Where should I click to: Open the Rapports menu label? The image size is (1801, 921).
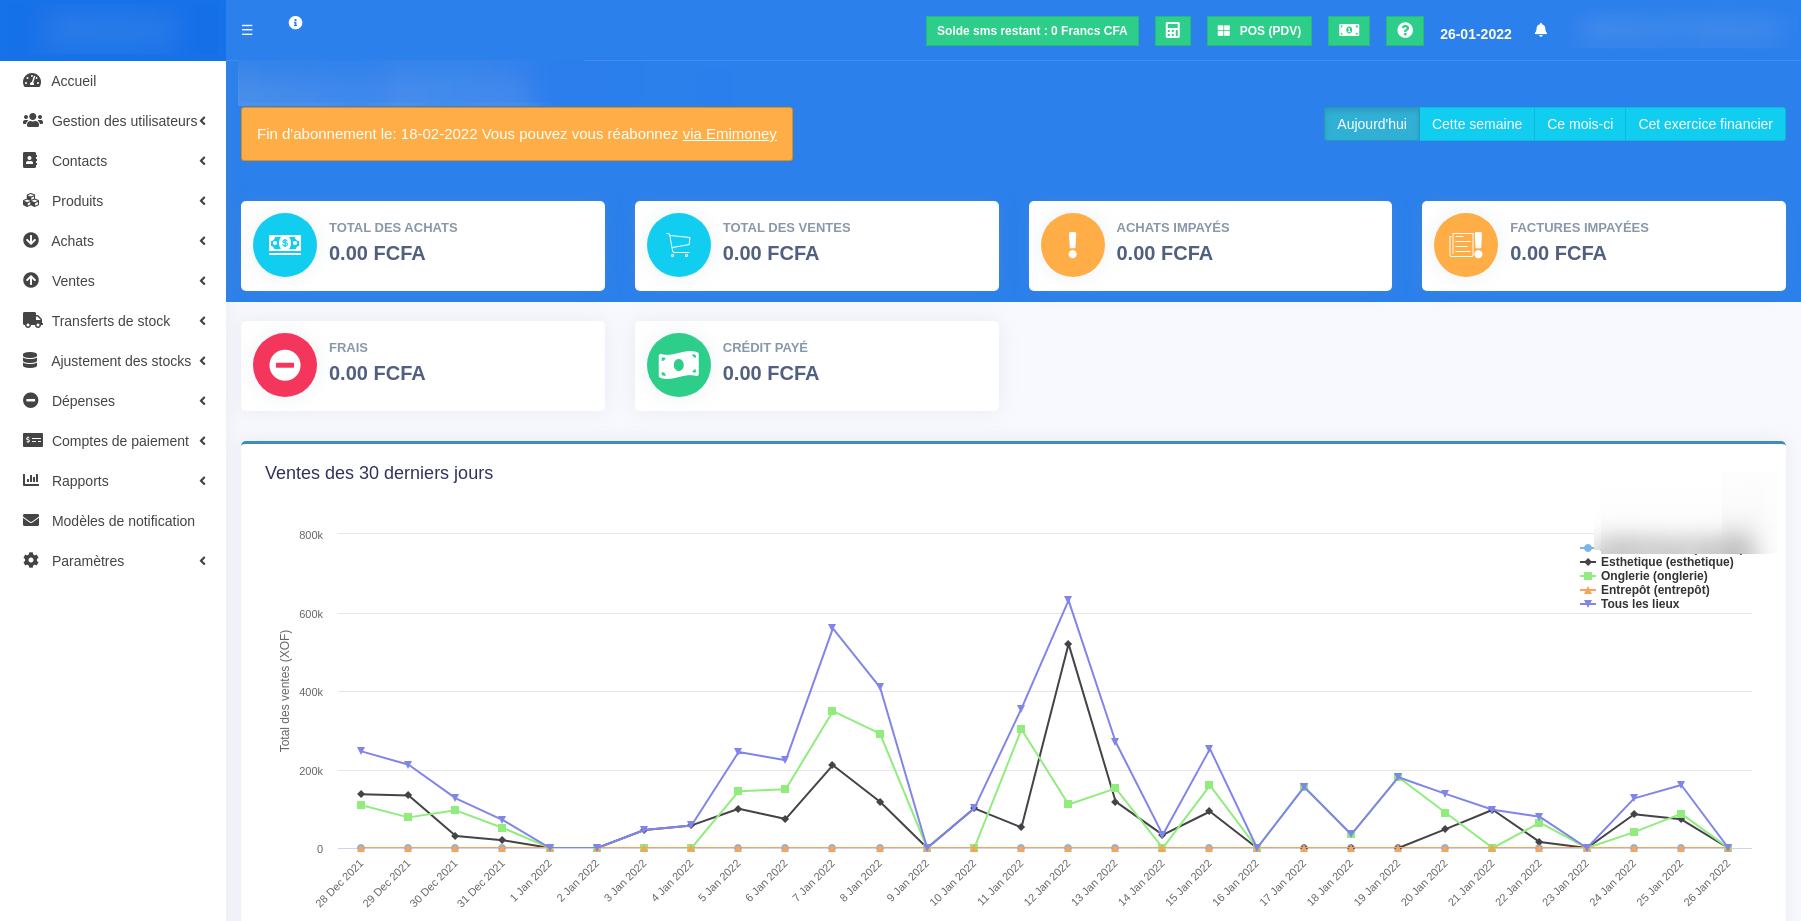click(80, 481)
